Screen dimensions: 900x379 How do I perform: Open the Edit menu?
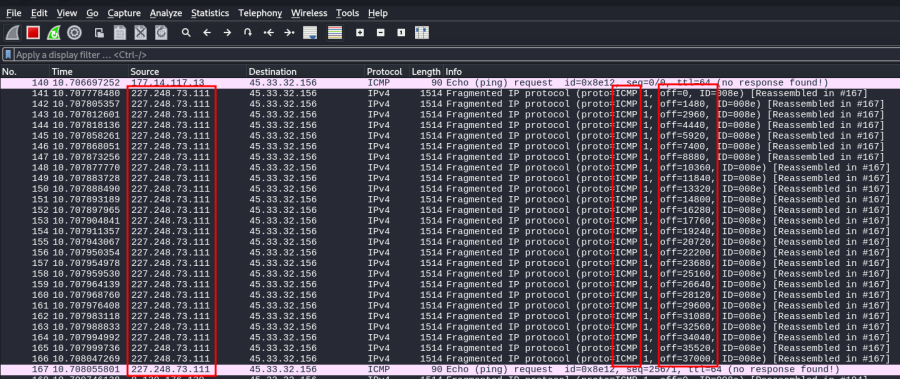coord(40,13)
